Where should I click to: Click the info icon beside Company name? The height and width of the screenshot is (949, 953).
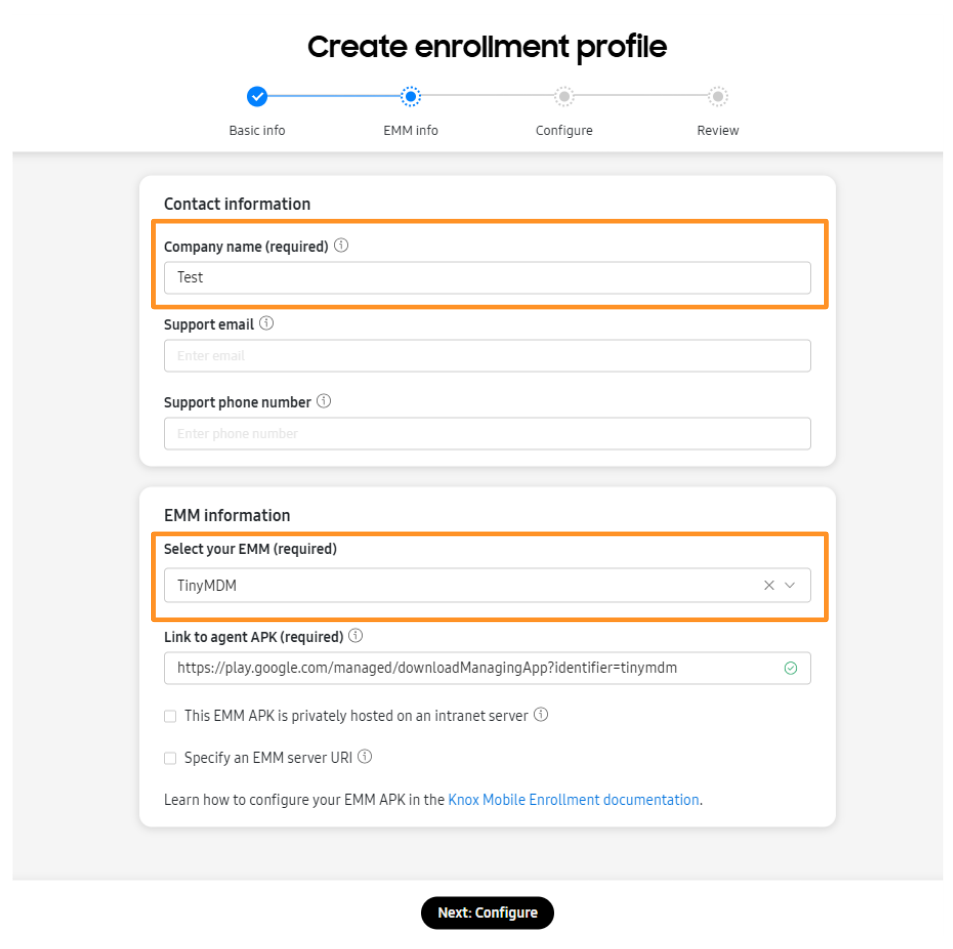tap(341, 246)
